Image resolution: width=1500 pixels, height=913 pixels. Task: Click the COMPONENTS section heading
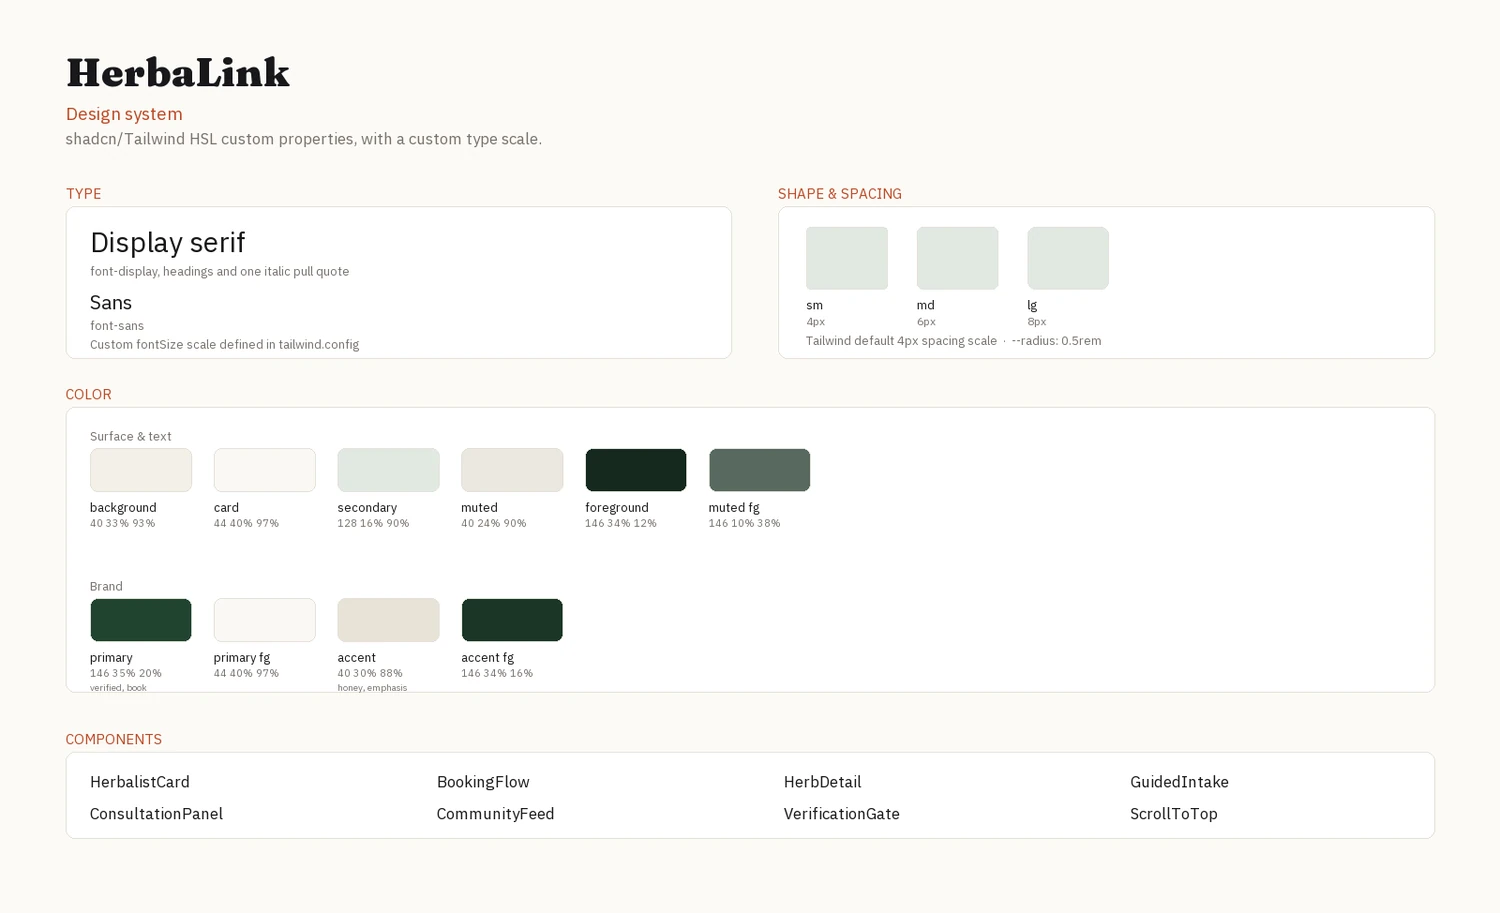113,740
